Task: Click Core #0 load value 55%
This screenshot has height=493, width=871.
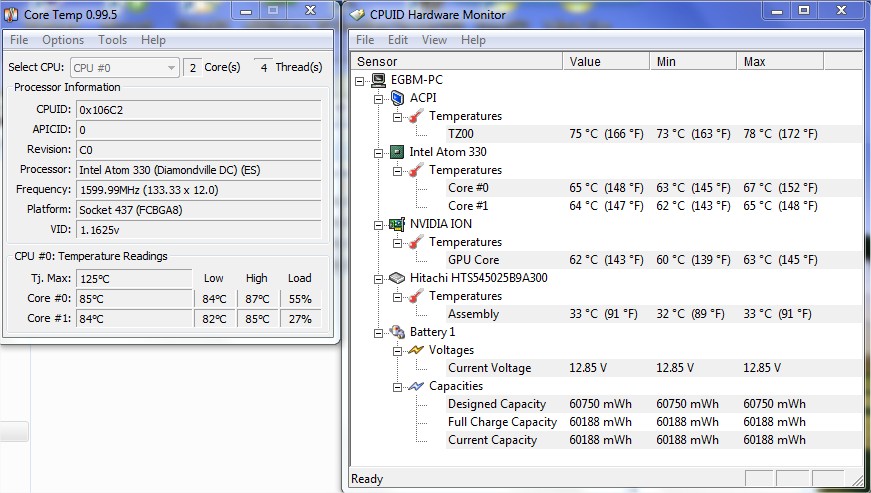Action: click(x=300, y=299)
